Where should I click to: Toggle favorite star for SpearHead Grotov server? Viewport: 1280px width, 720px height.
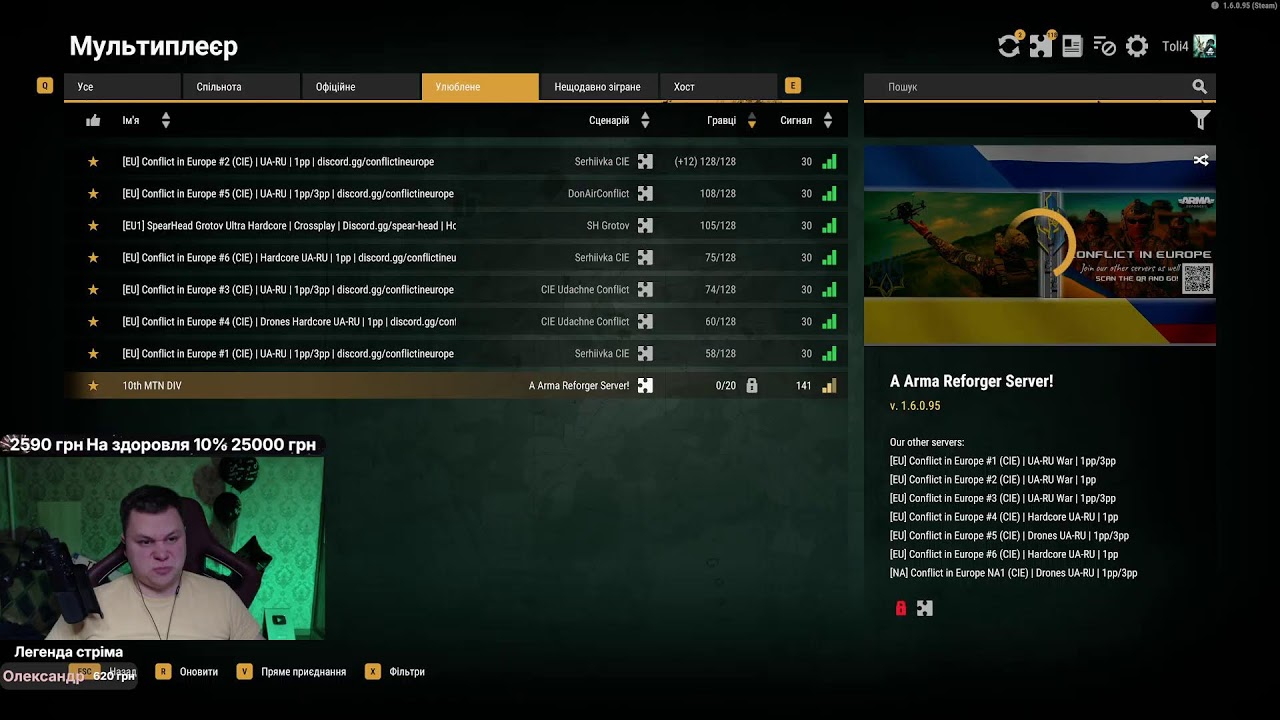tap(93, 226)
